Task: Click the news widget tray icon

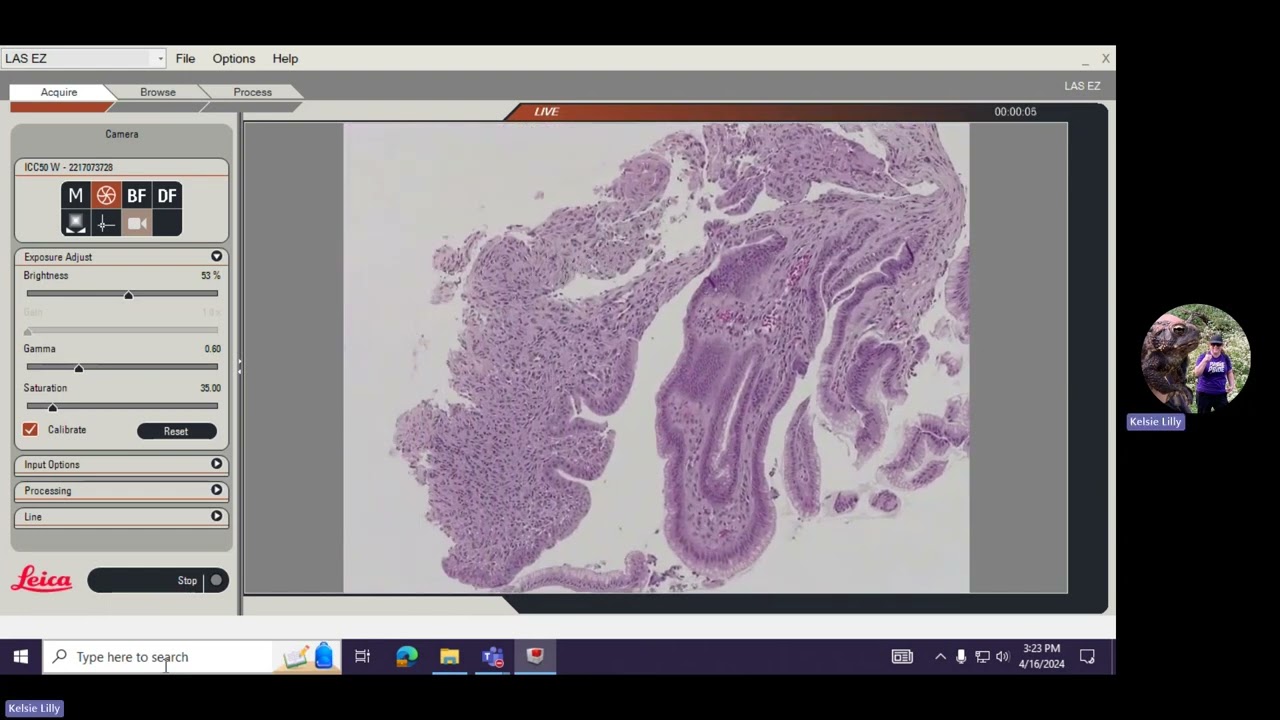Action: click(x=902, y=657)
